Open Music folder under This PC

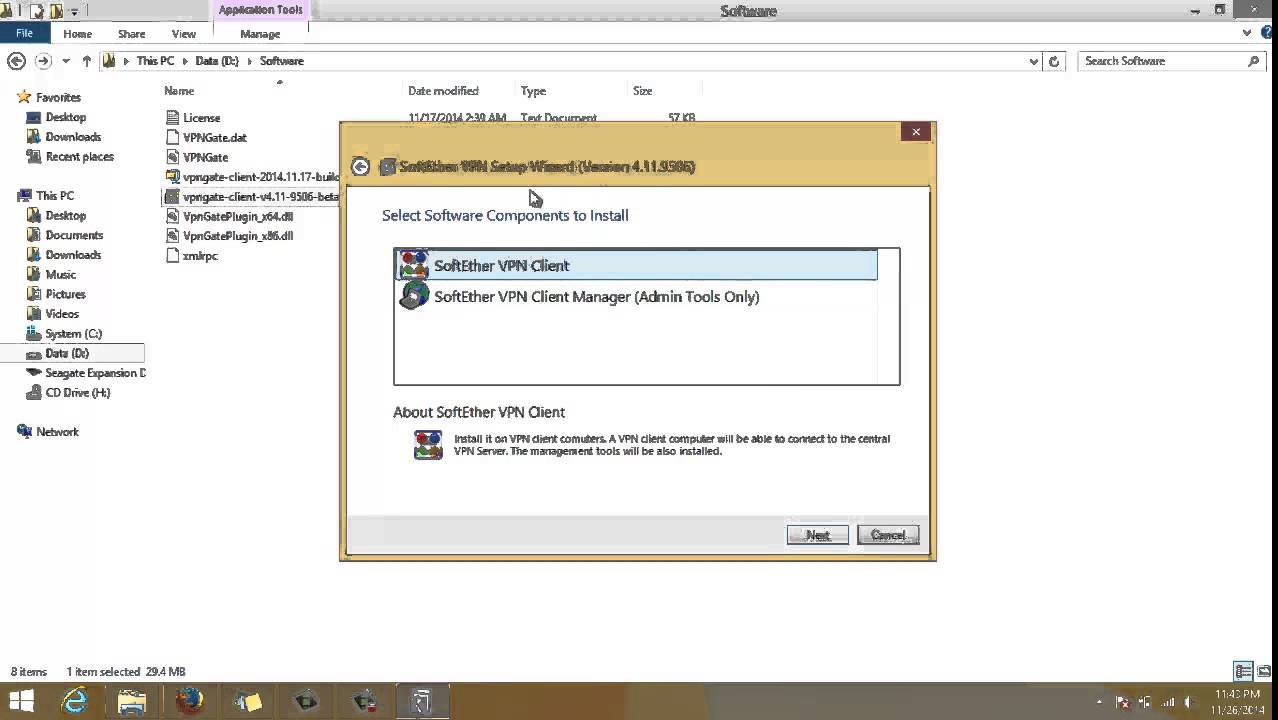coord(60,275)
